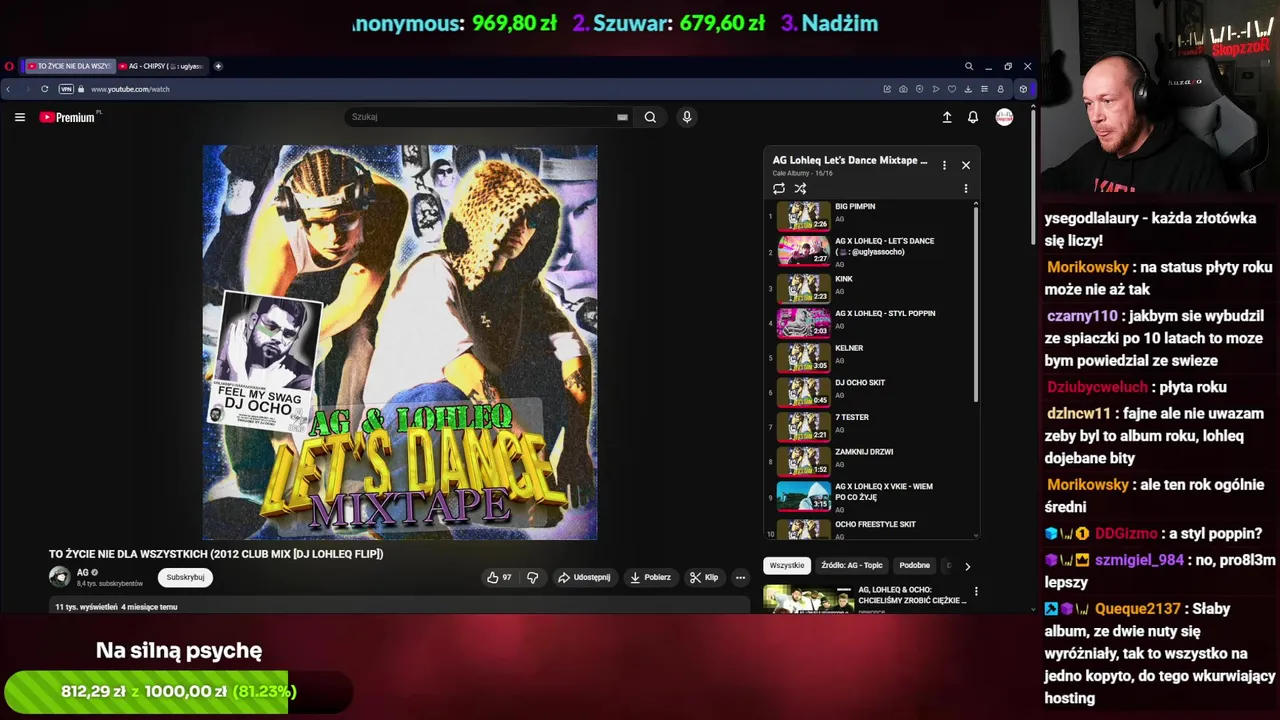Click the donation goal progress bar
1280x720 pixels.
point(178,691)
